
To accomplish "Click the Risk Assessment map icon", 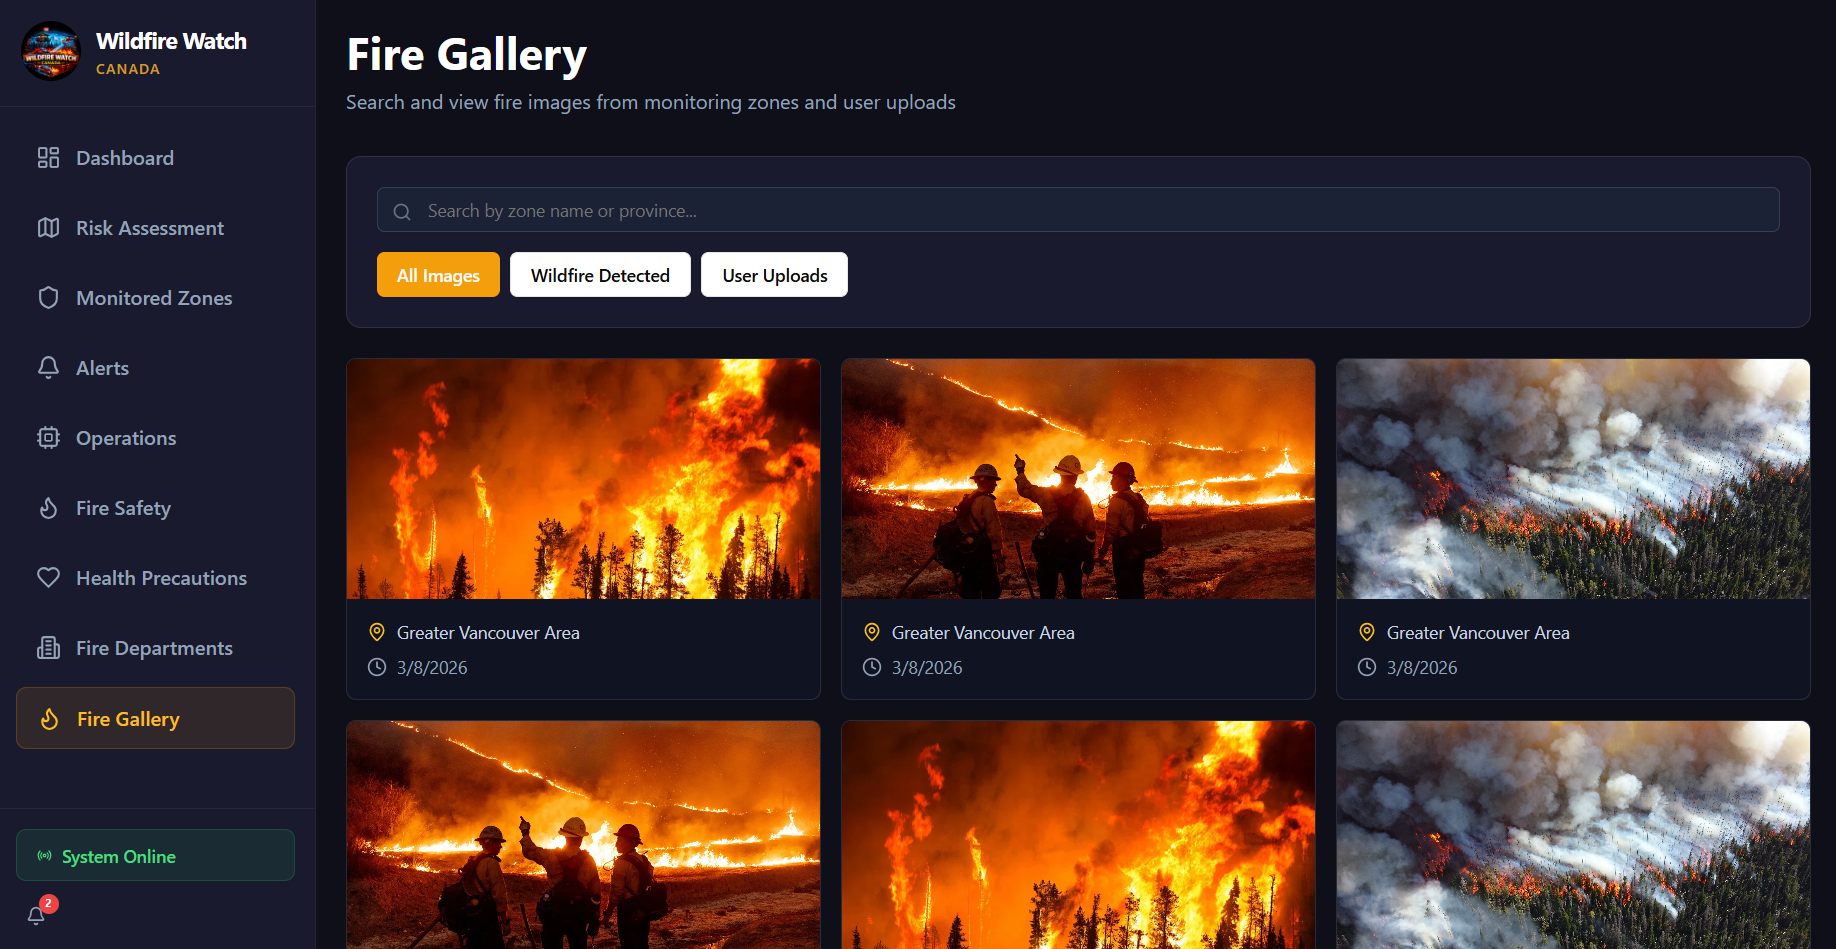I will pos(48,228).
